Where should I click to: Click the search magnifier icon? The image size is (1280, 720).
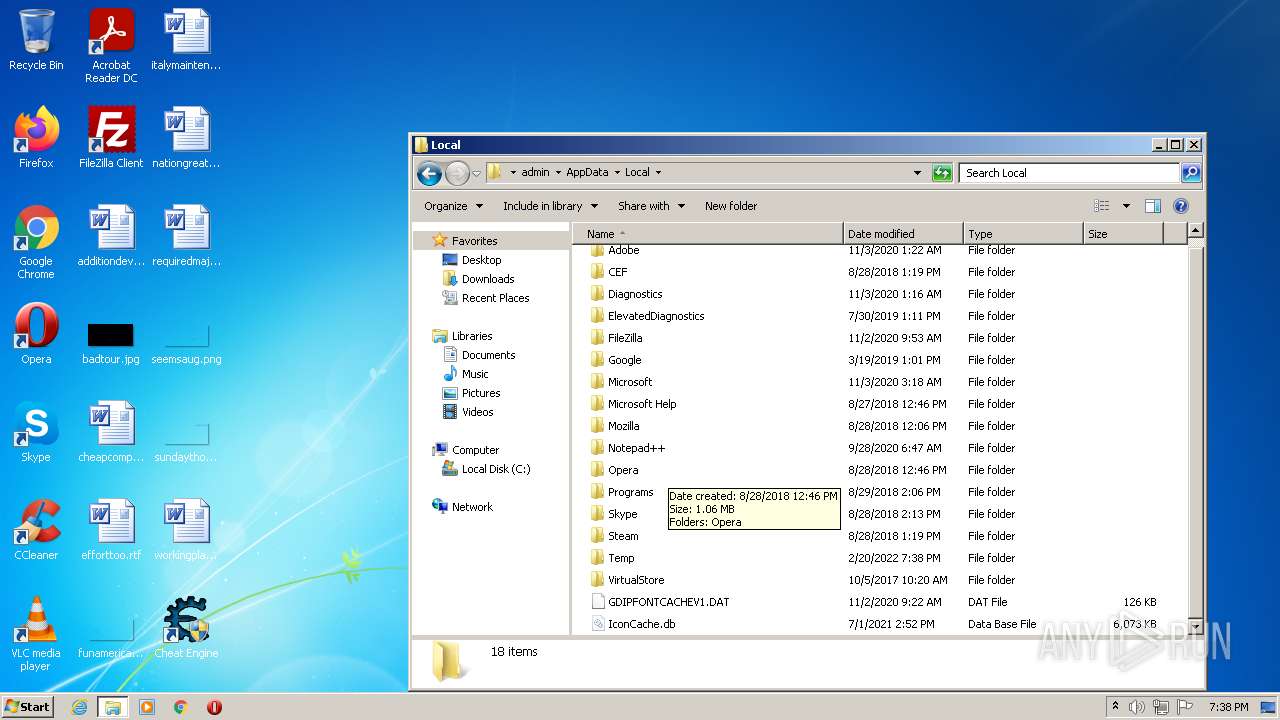pos(1191,173)
